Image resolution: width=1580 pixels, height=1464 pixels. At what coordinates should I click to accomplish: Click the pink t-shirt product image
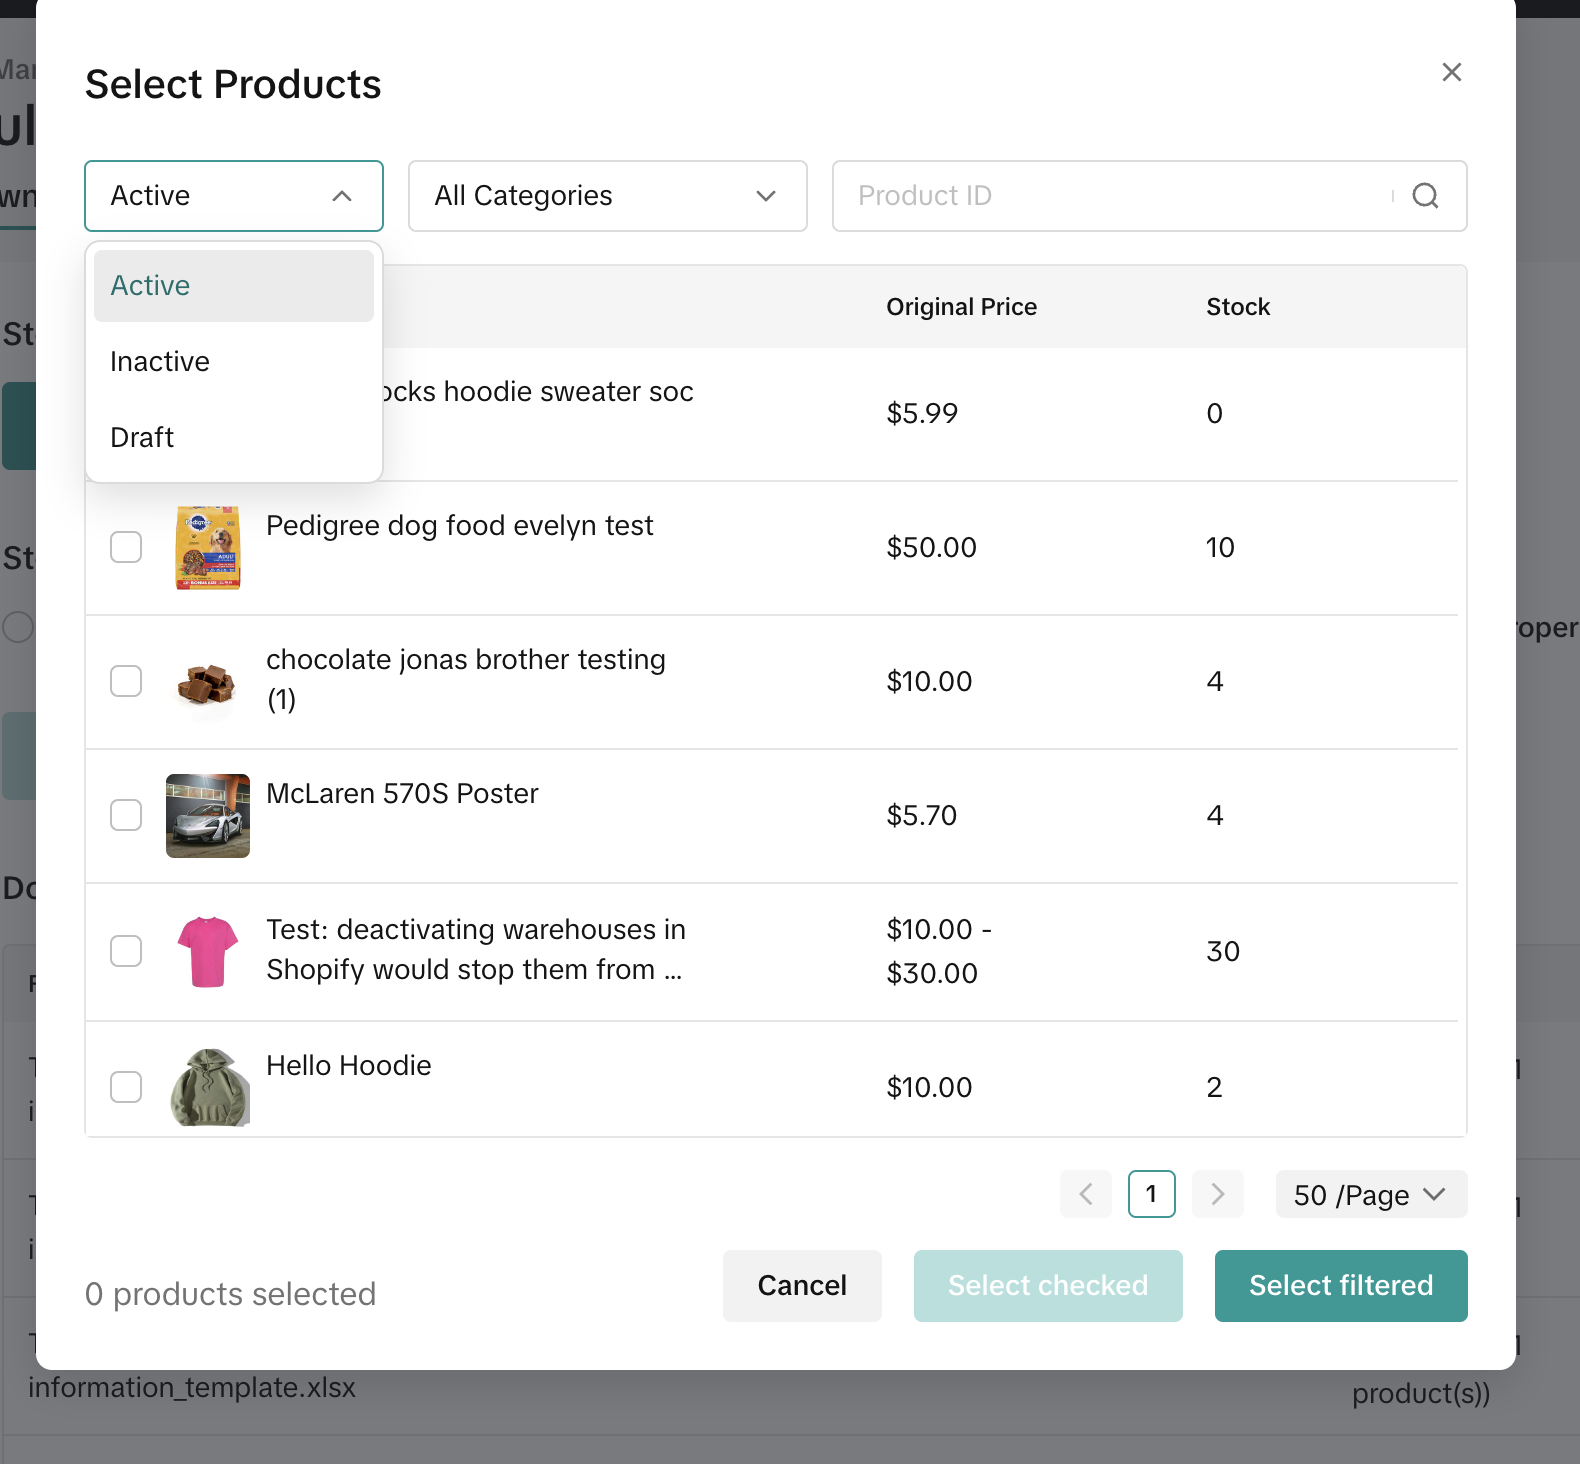click(208, 951)
